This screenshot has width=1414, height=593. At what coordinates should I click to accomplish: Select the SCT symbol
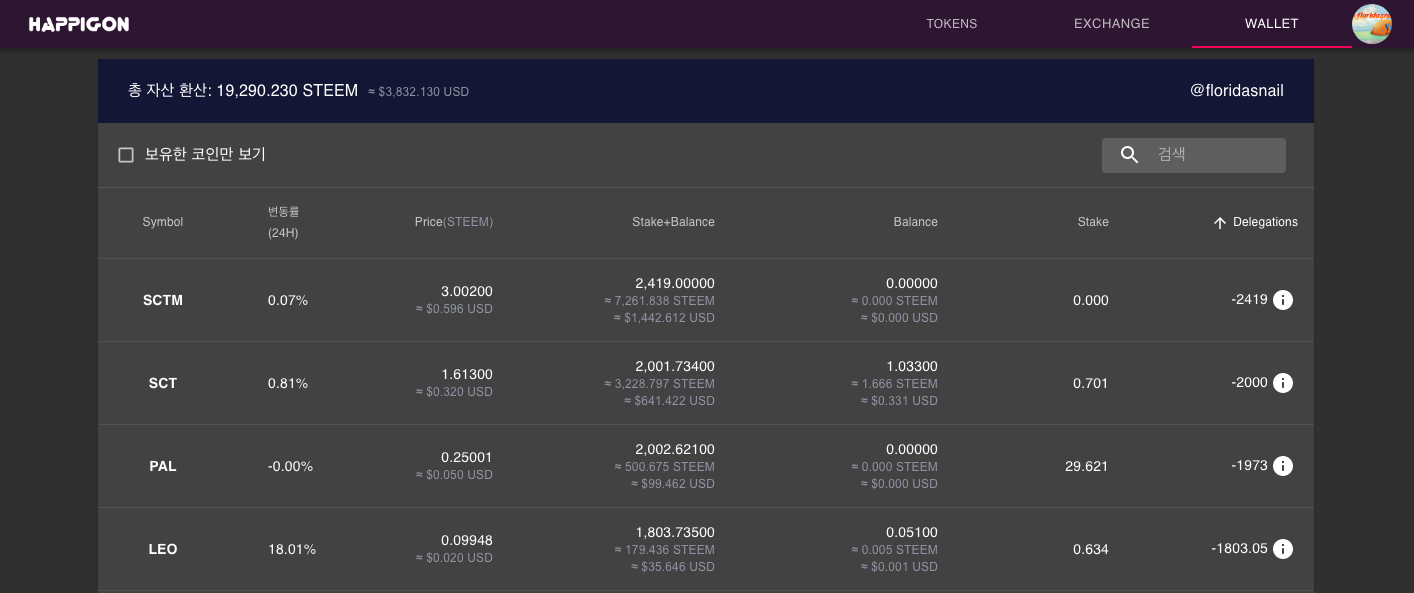(163, 383)
